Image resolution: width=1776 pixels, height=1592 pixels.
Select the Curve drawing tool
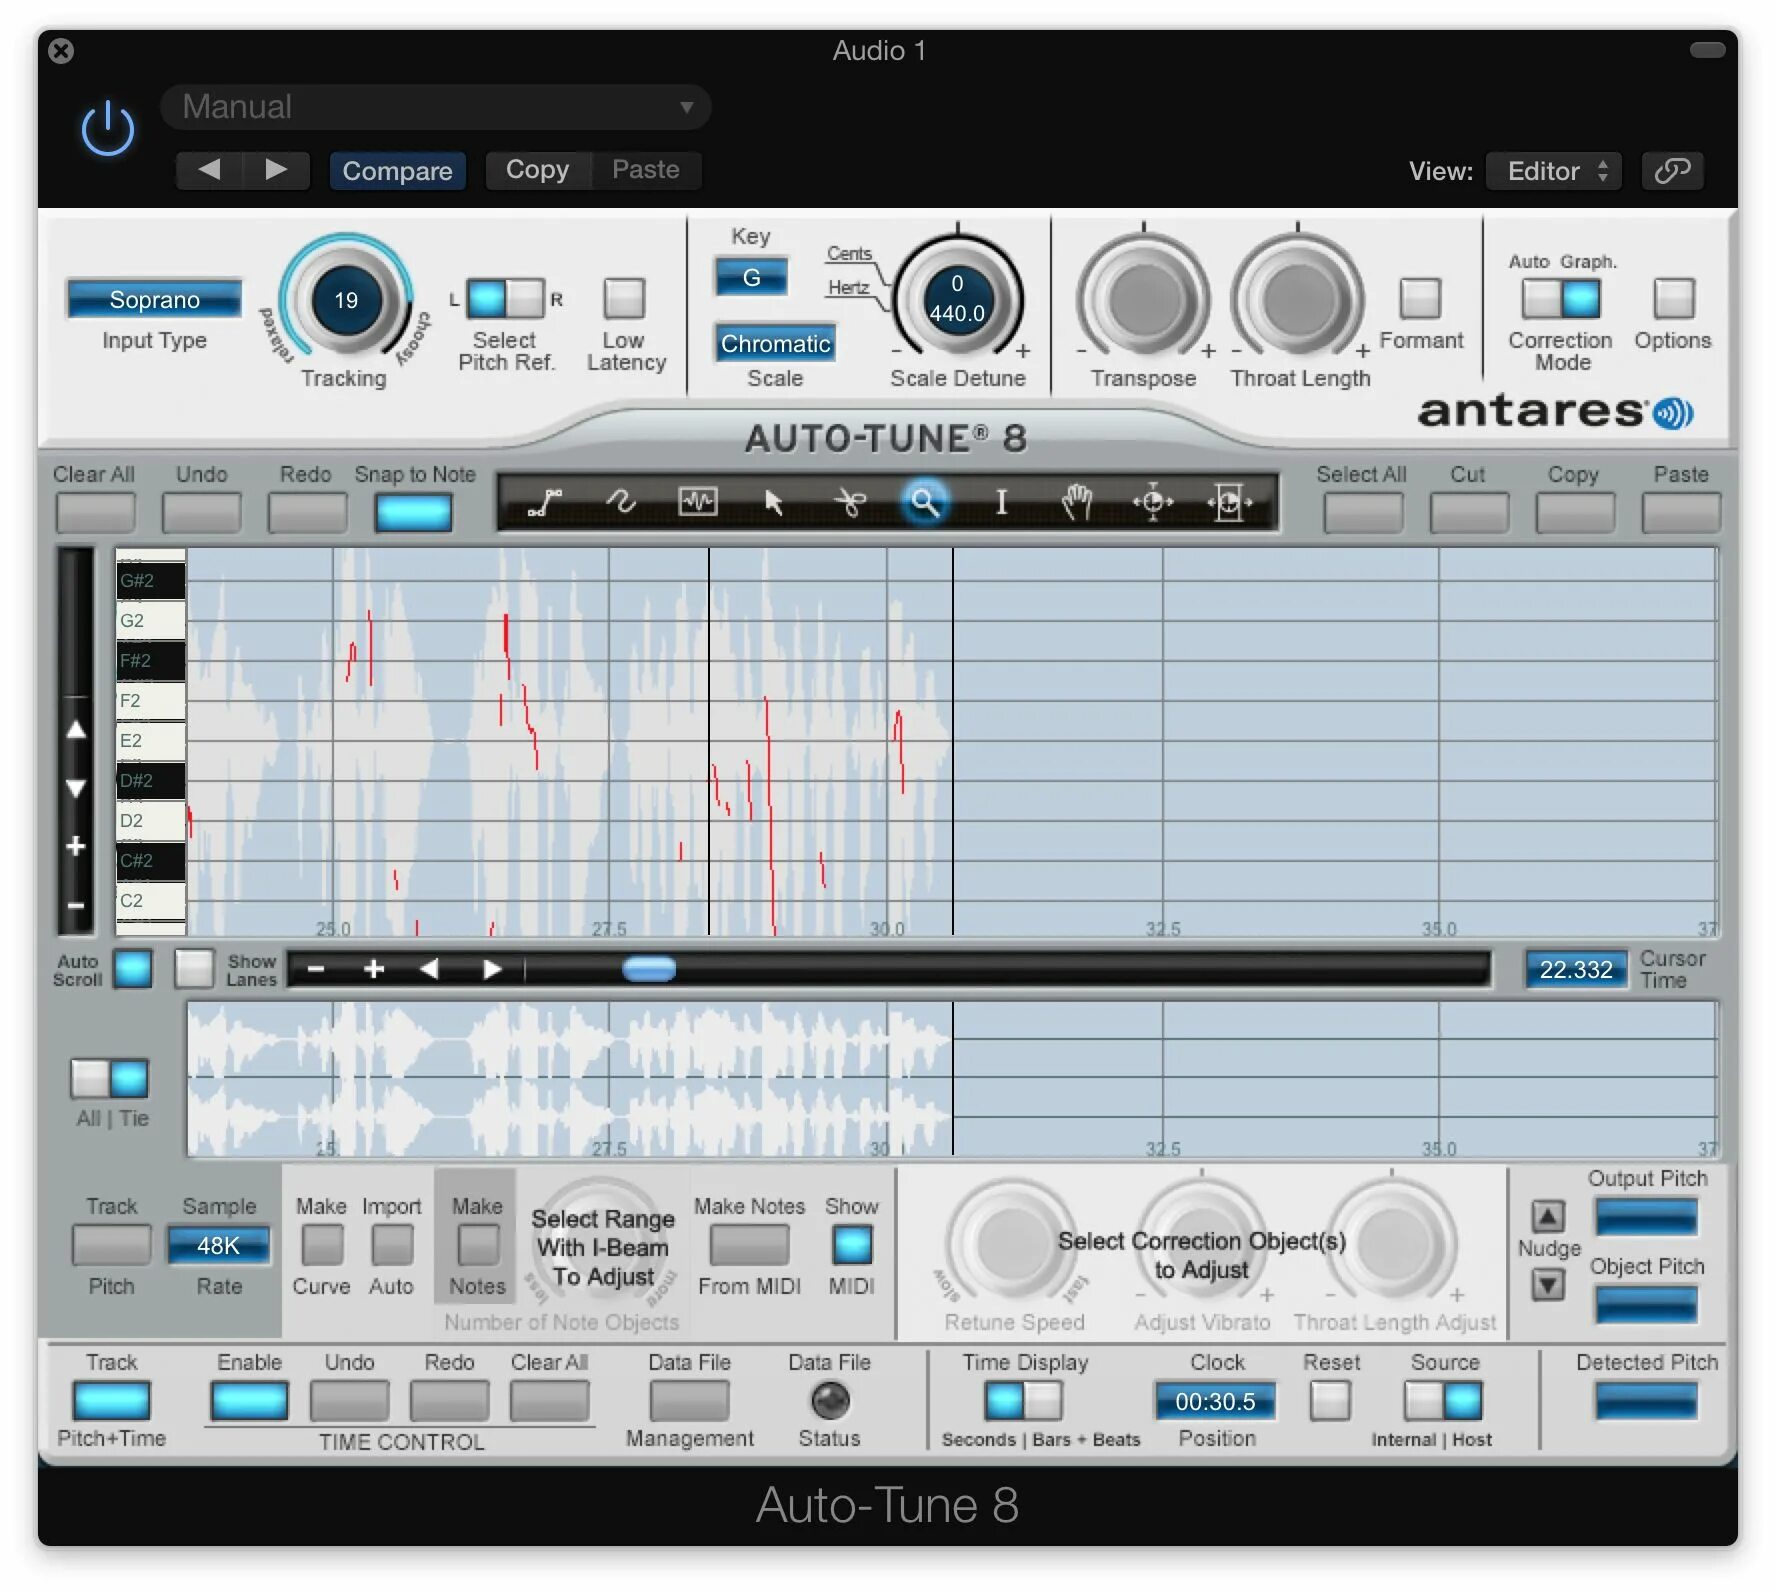(621, 501)
